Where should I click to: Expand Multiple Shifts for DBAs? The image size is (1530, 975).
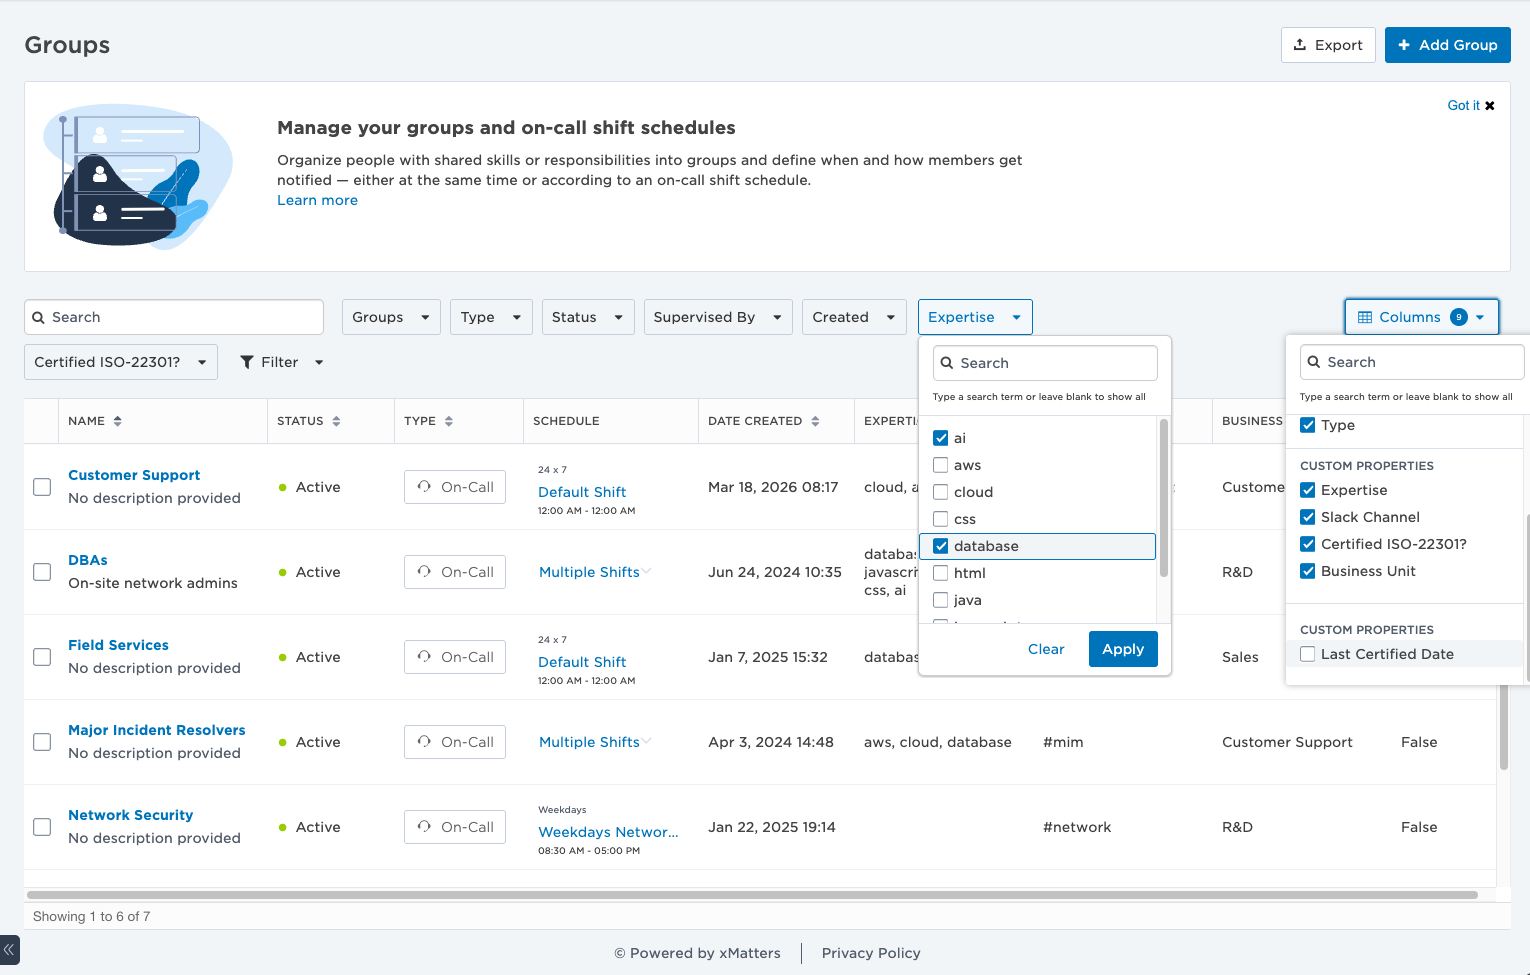coord(595,572)
